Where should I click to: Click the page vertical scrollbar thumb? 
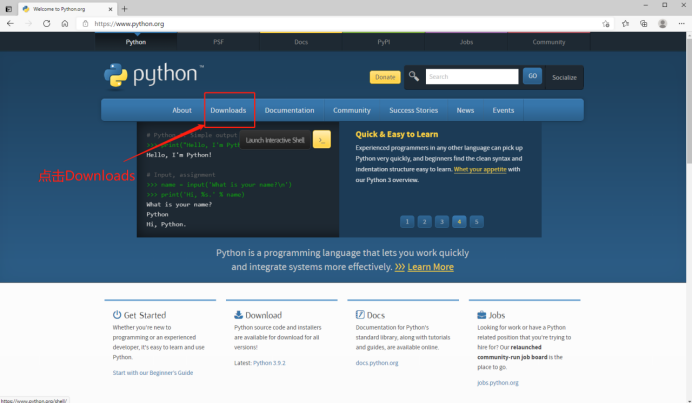pyautogui.click(x=689, y=102)
